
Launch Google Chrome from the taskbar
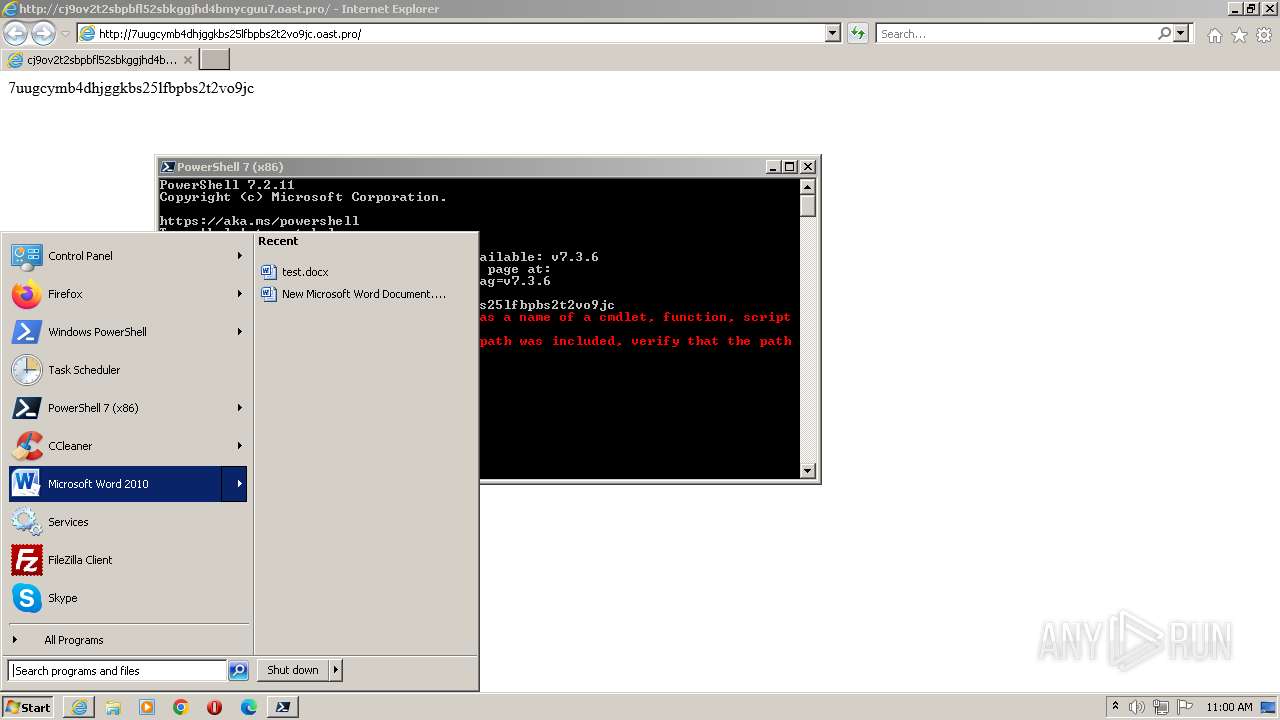coord(181,707)
